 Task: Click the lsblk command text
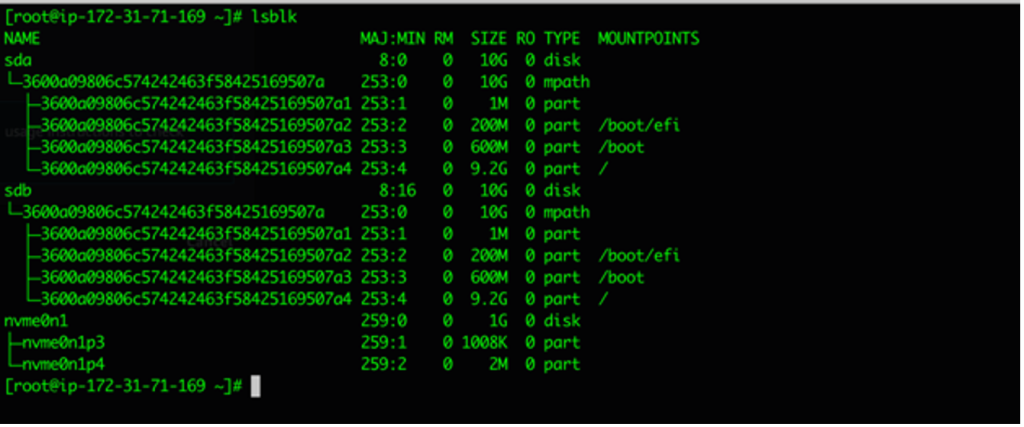coord(274,18)
